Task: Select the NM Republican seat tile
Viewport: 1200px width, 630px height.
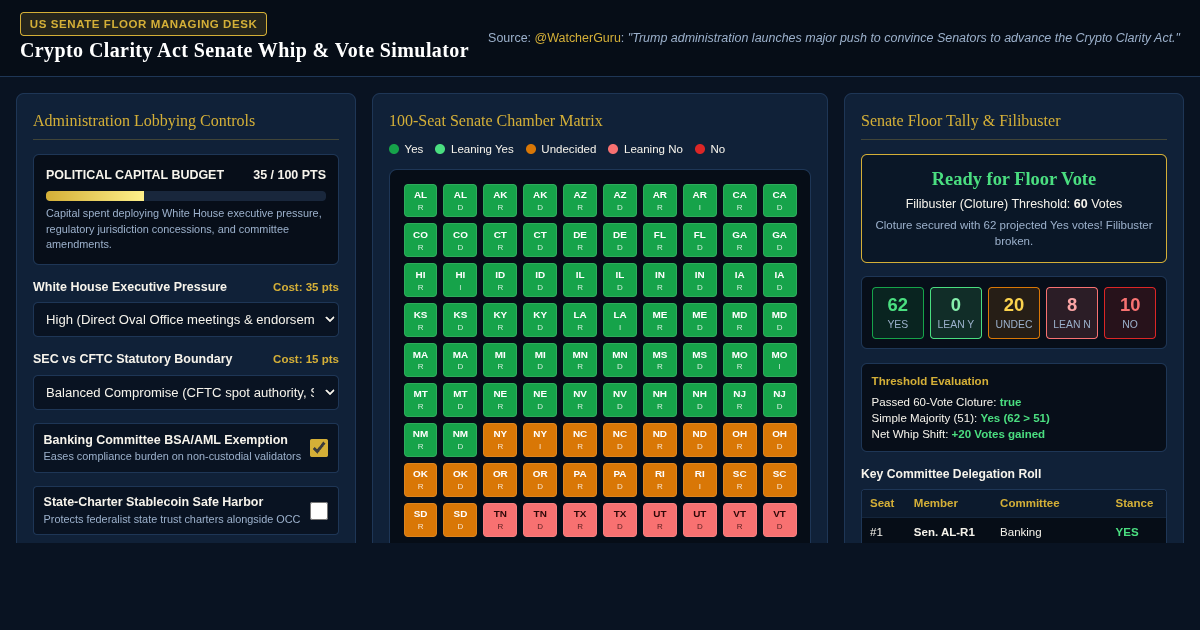Action: pyautogui.click(x=420, y=440)
